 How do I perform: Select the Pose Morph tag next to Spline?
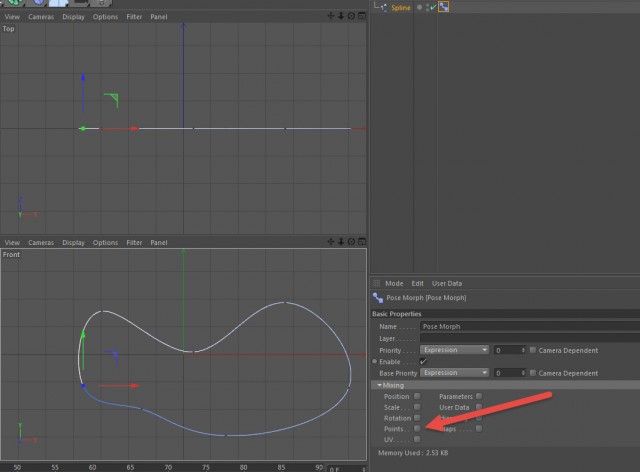click(x=444, y=7)
